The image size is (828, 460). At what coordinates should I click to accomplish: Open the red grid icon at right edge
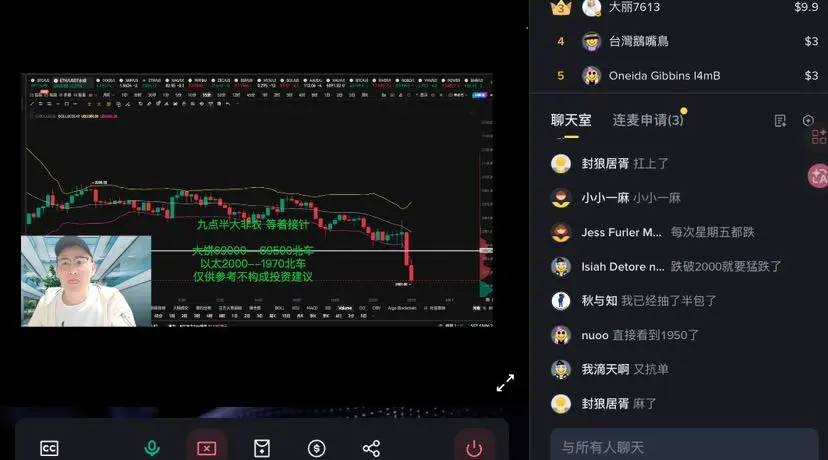[x=819, y=137]
